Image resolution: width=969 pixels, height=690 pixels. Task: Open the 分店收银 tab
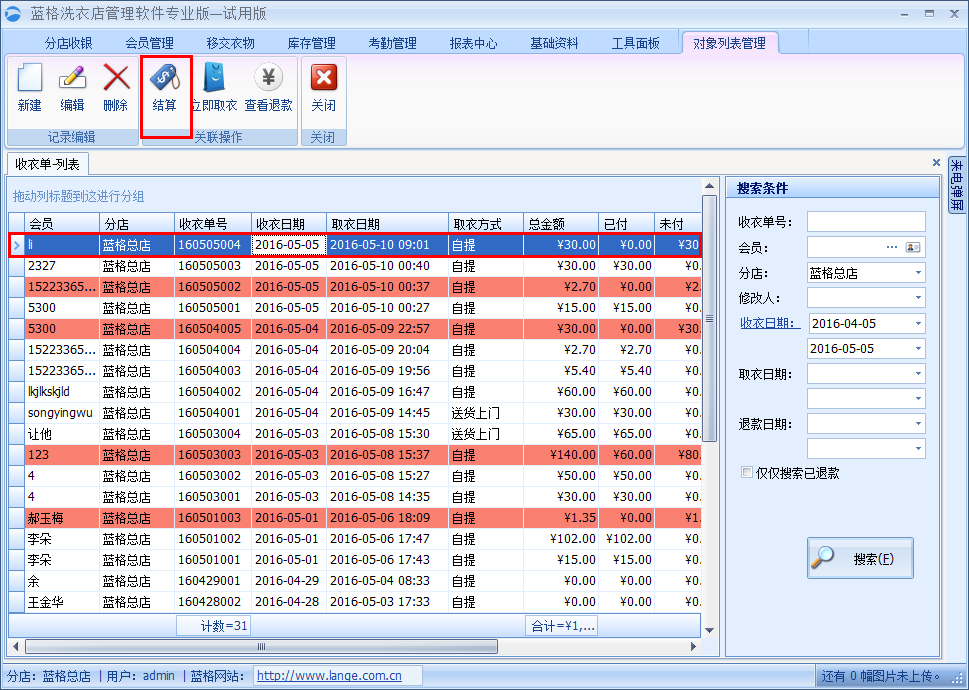pos(69,43)
